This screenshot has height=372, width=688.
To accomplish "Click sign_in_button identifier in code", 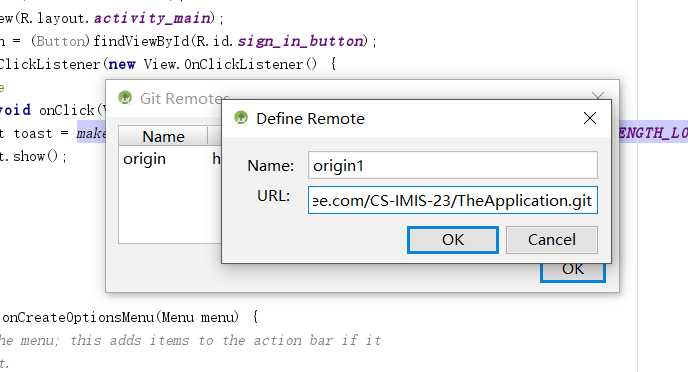I will [x=301, y=41].
